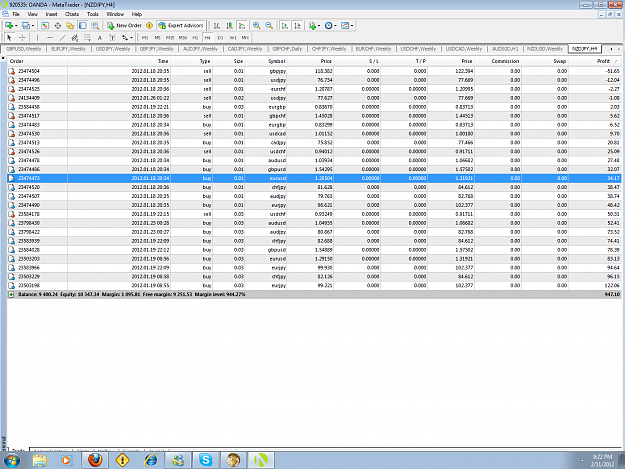Open the Tools menu
The height and width of the screenshot is (469, 625).
[x=93, y=14]
